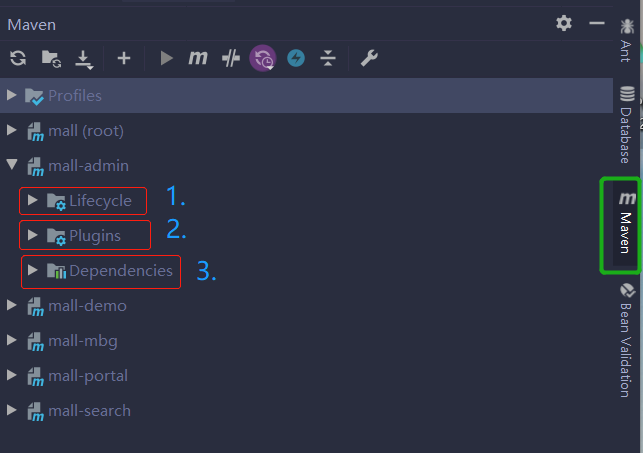Reload all Maven projects
Viewport: 643px width, 453px height.
[x=18, y=58]
